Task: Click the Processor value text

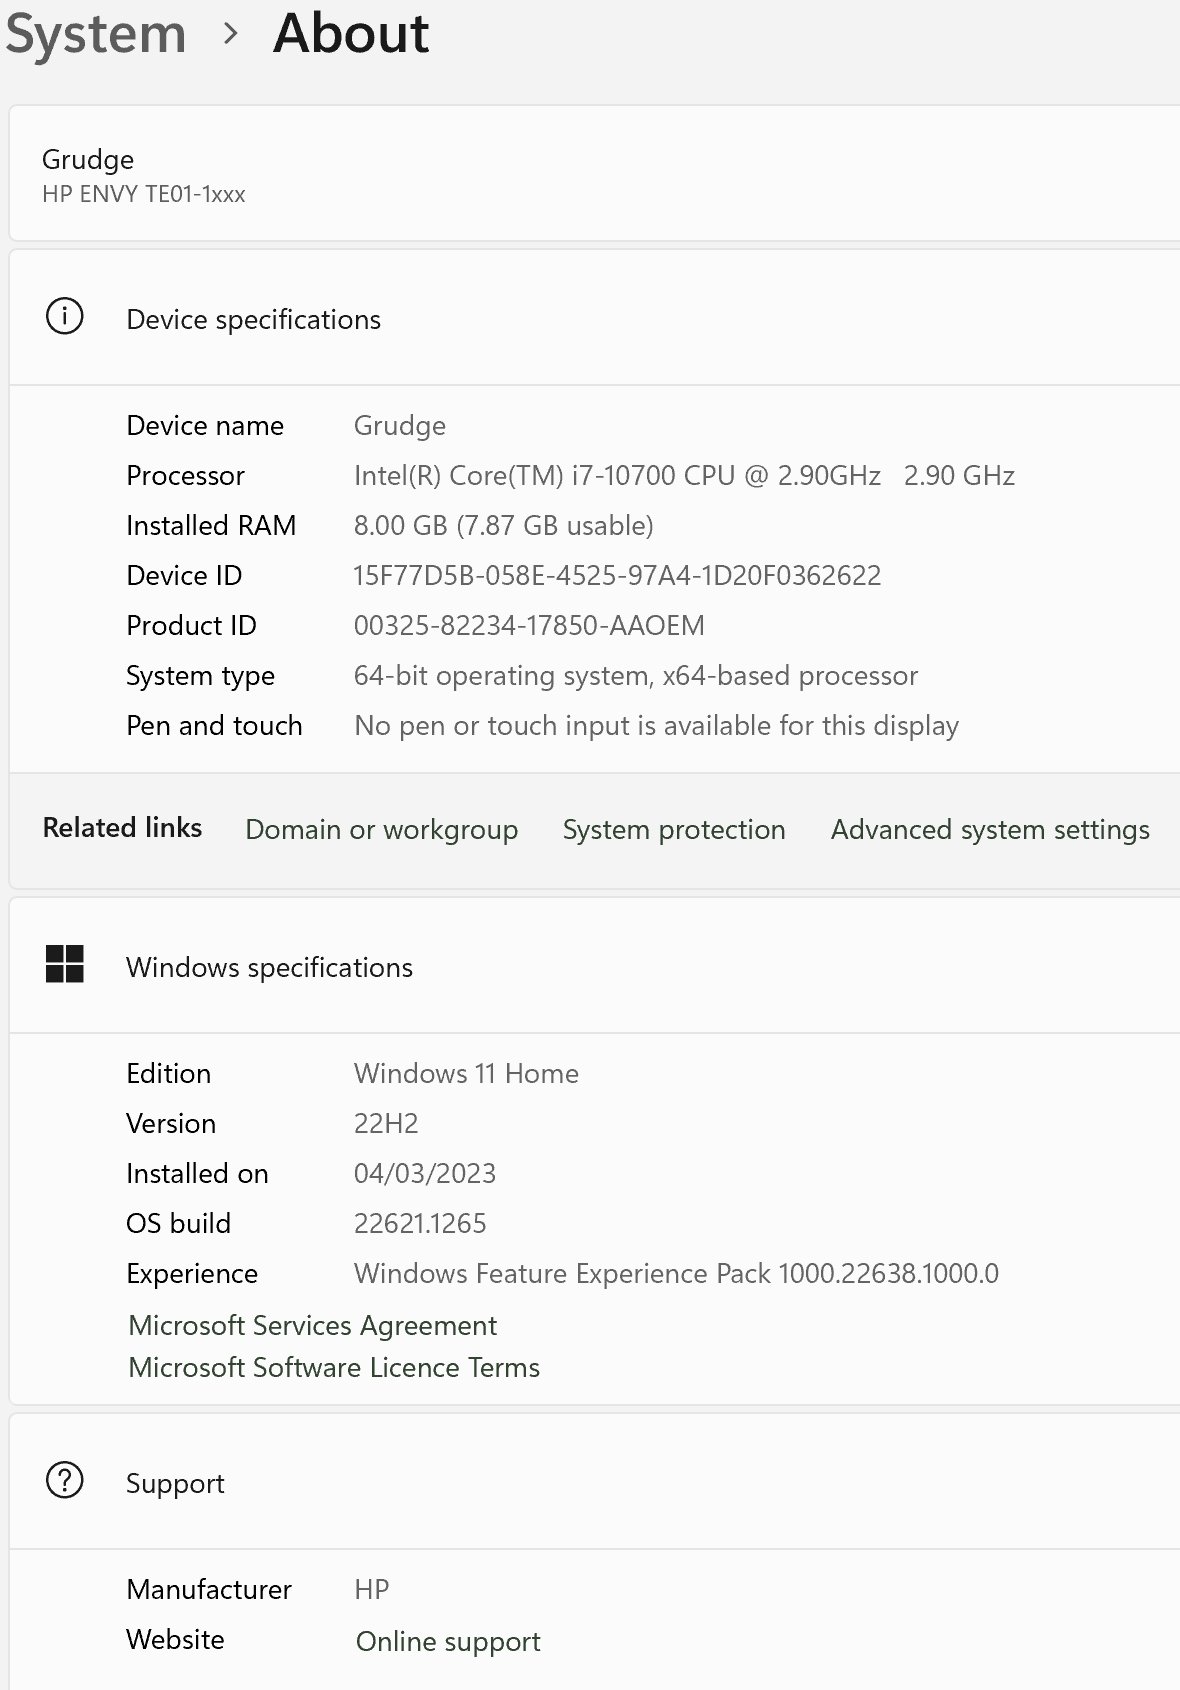Action: coord(684,475)
